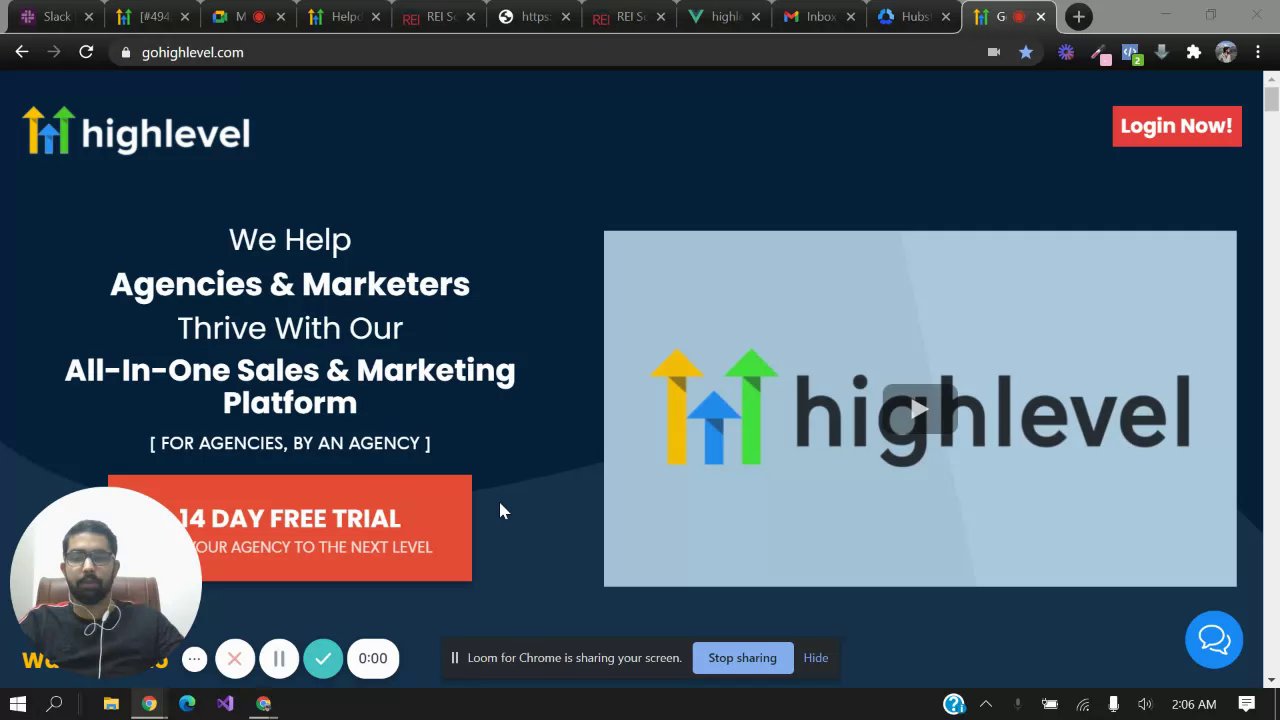Open Windows taskbar search
Viewport: 1280px width, 720px height.
click(55, 704)
